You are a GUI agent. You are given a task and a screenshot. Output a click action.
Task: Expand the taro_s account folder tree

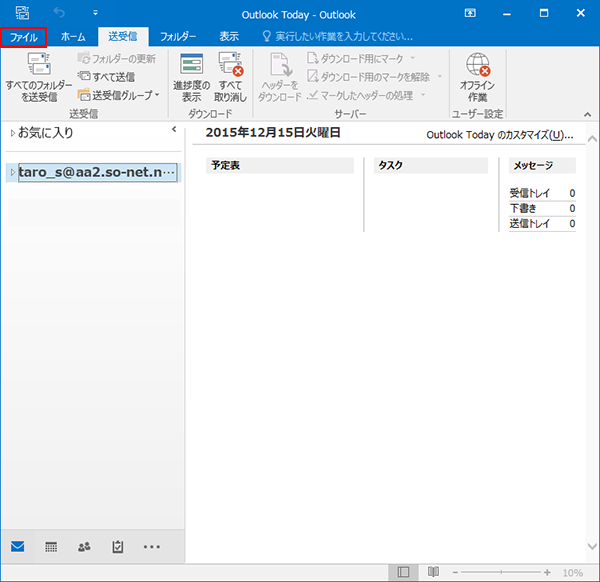12,173
